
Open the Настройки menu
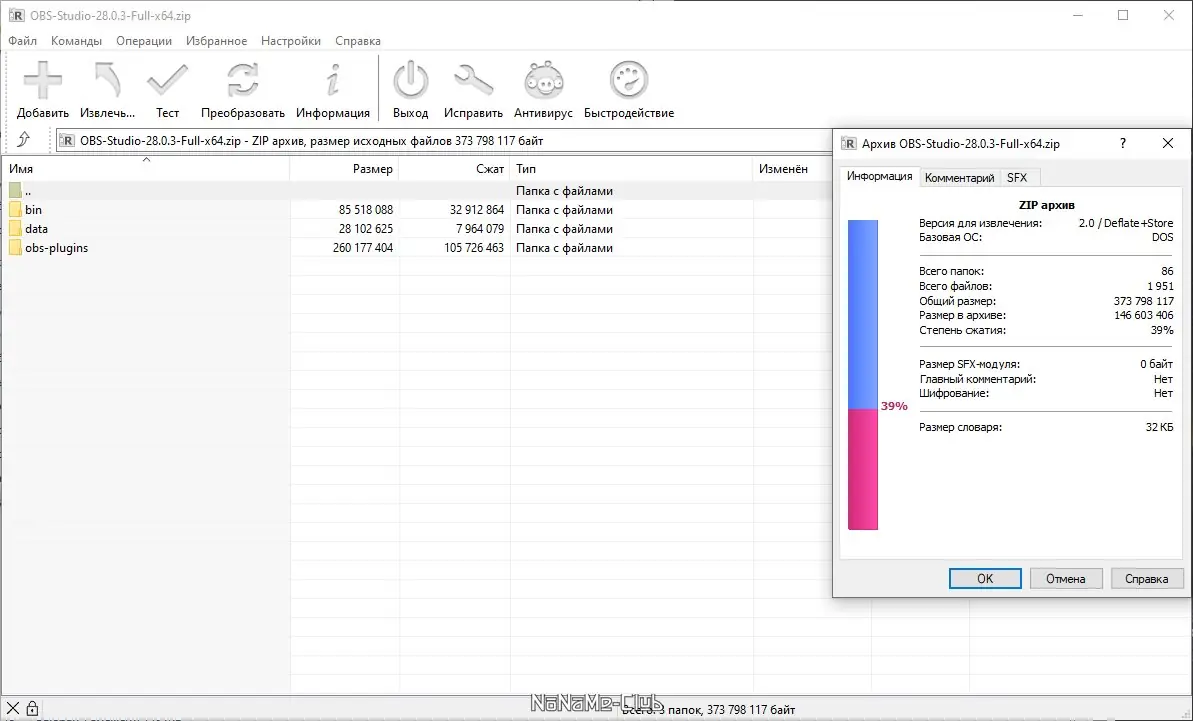pos(290,41)
